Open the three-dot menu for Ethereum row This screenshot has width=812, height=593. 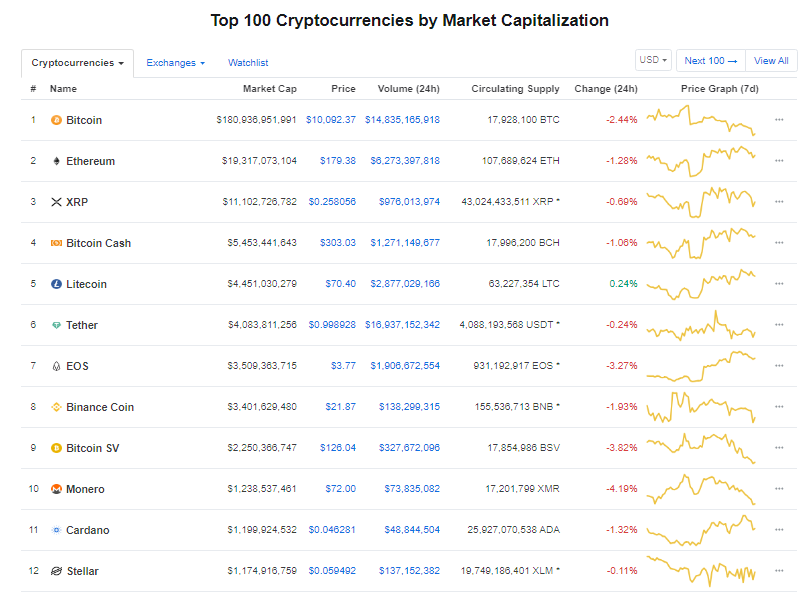(x=779, y=161)
